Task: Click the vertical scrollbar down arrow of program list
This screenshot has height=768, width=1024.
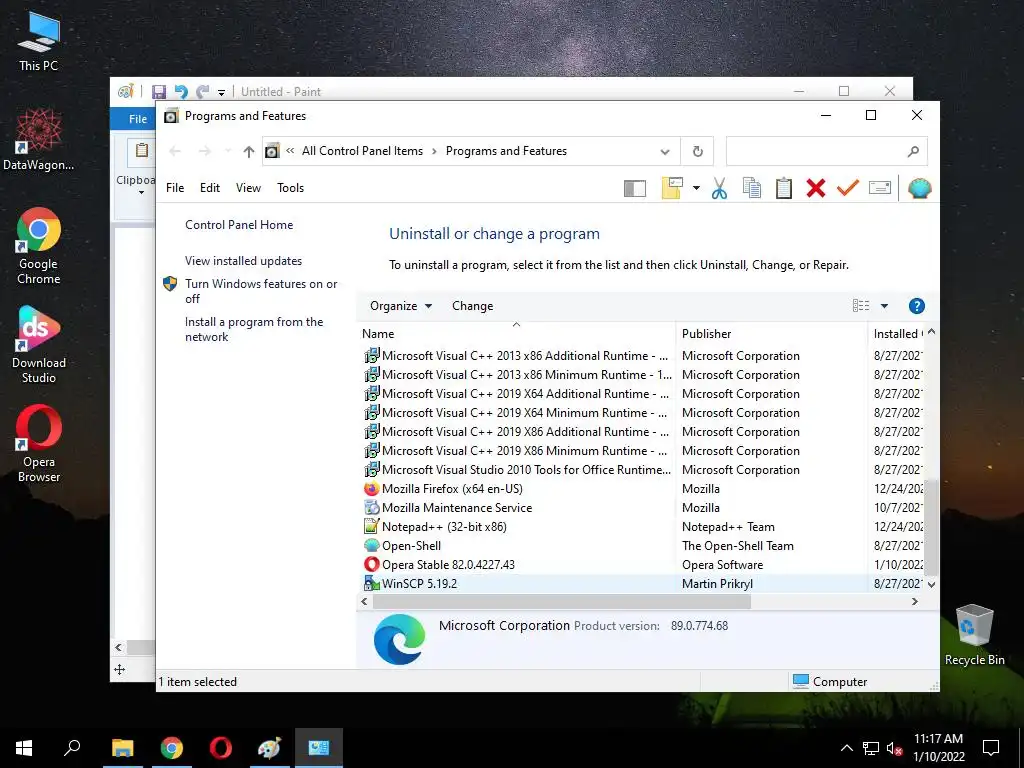Action: [x=932, y=584]
